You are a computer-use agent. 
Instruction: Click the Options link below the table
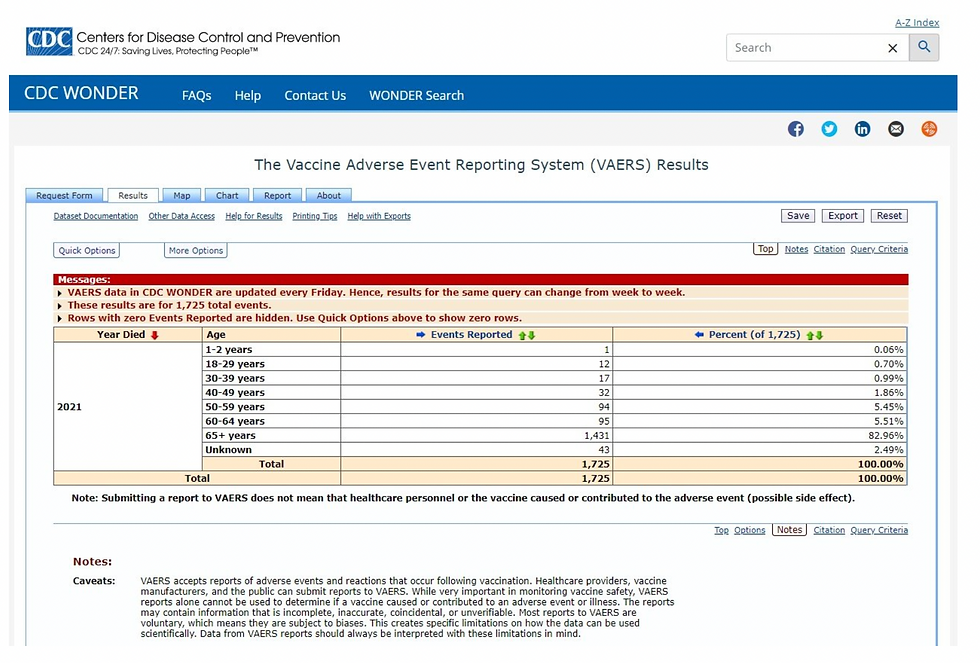[749, 531]
